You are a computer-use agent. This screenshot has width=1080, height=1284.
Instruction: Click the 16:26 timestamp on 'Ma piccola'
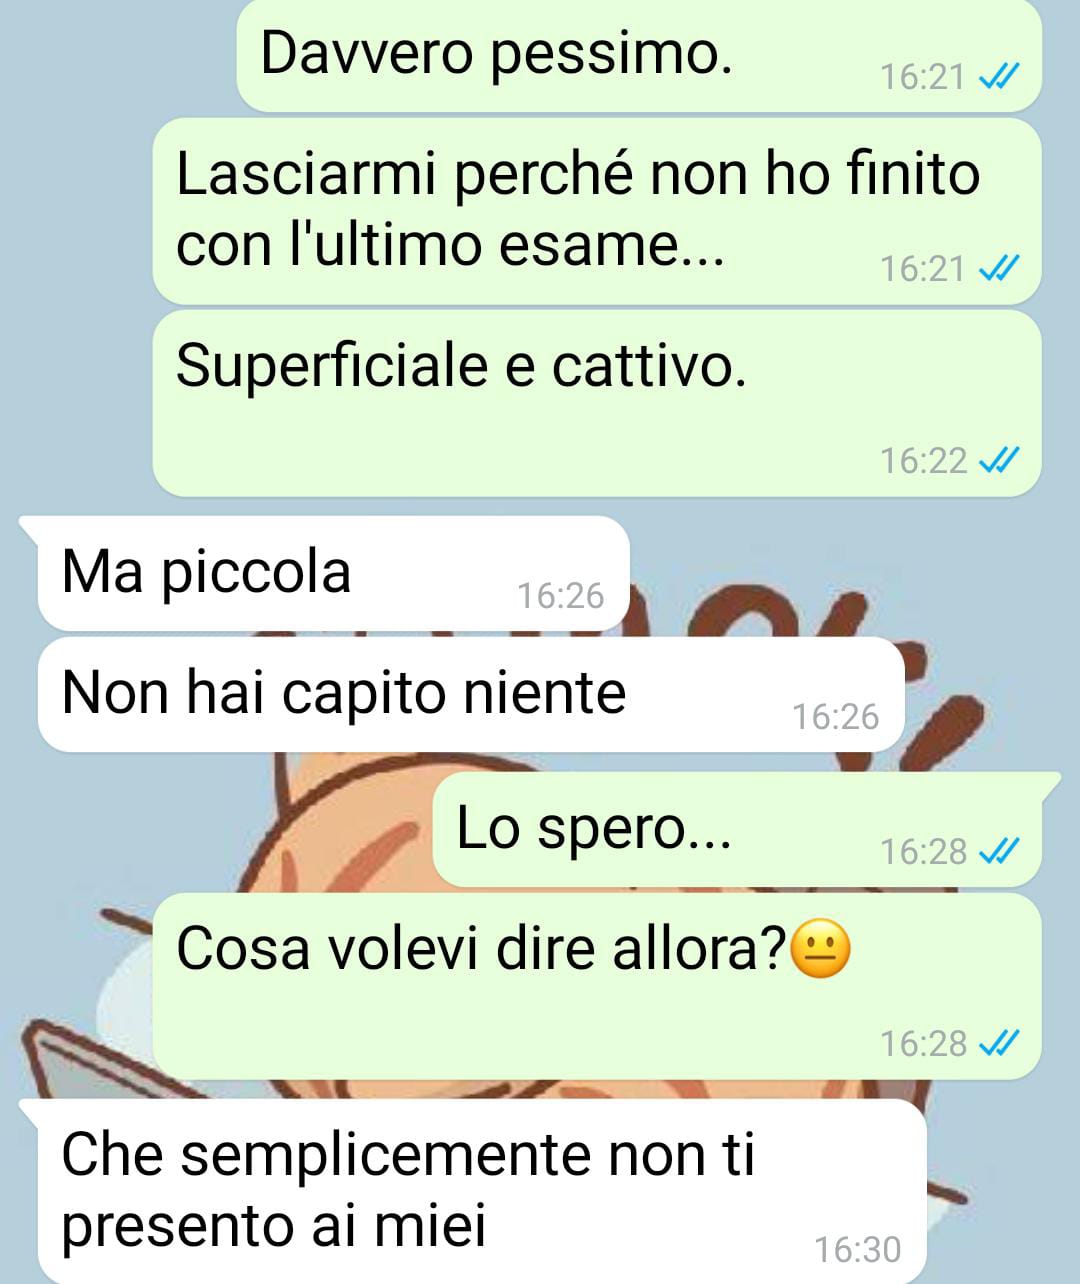[x=560, y=596]
